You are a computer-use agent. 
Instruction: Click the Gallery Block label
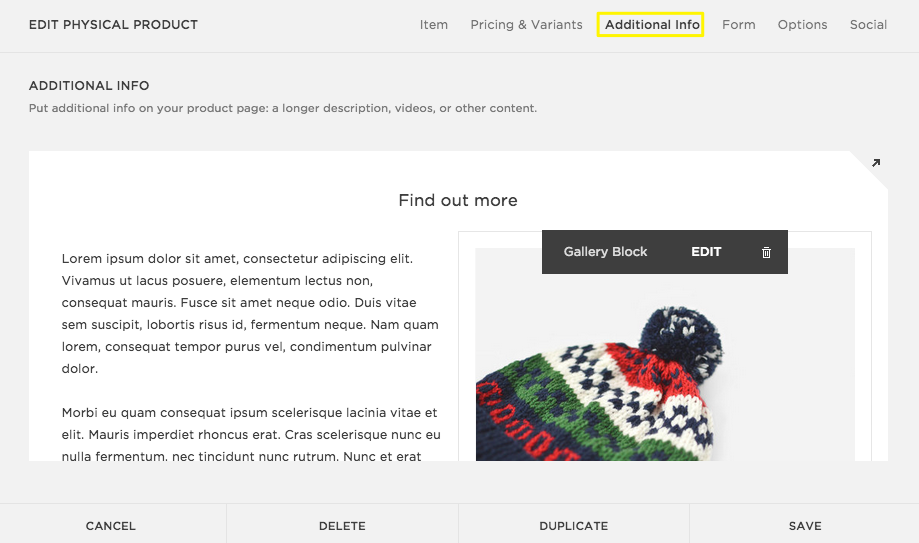tap(605, 252)
